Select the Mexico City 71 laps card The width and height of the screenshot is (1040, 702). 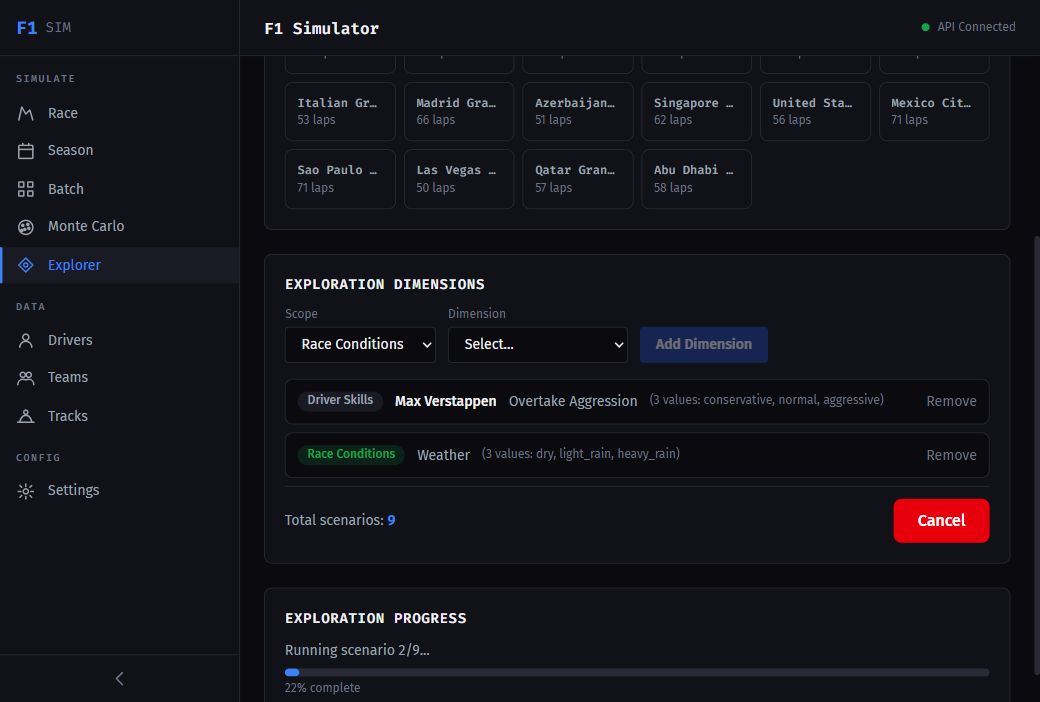(x=934, y=111)
